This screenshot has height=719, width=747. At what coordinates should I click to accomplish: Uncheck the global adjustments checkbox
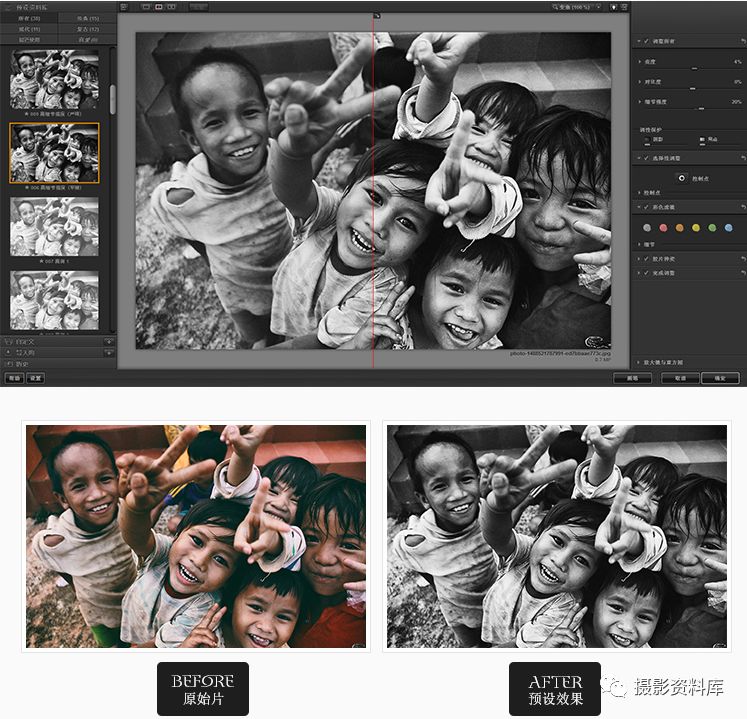[x=647, y=41]
